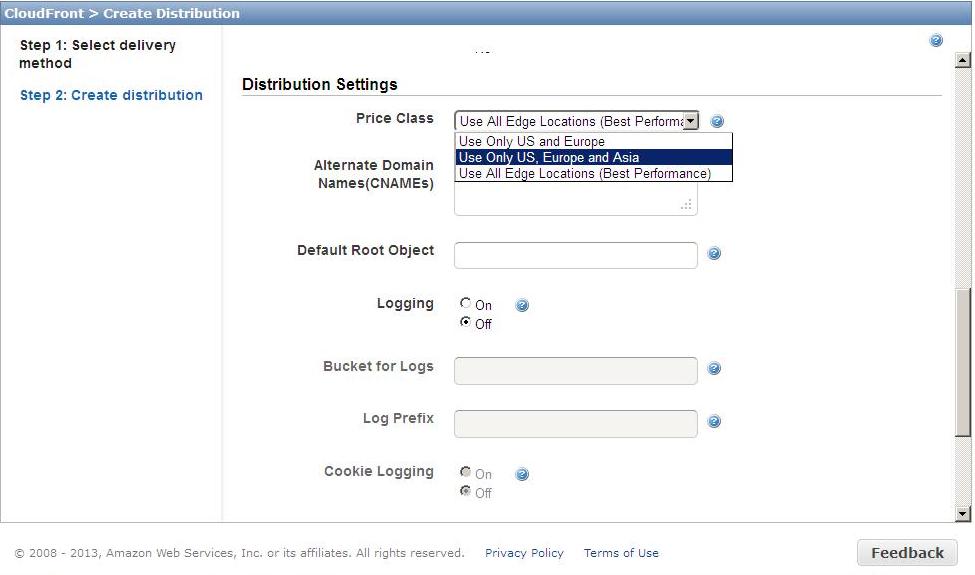Choose Use Only US and Europe

tap(594, 142)
